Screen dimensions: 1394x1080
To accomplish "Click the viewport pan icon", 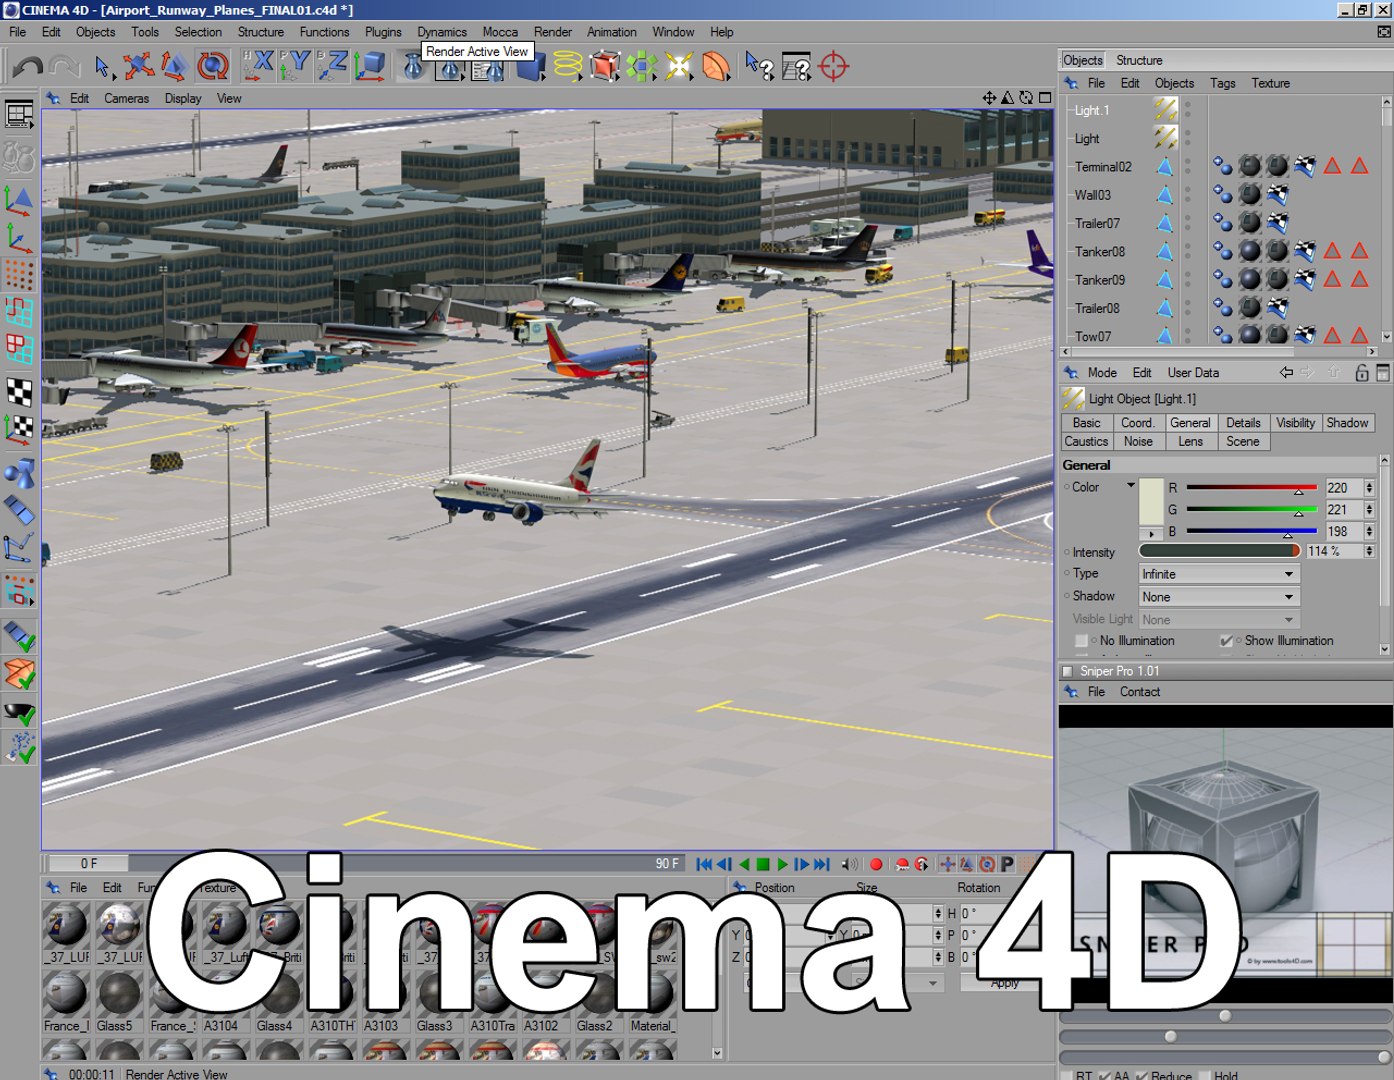I will tap(989, 98).
